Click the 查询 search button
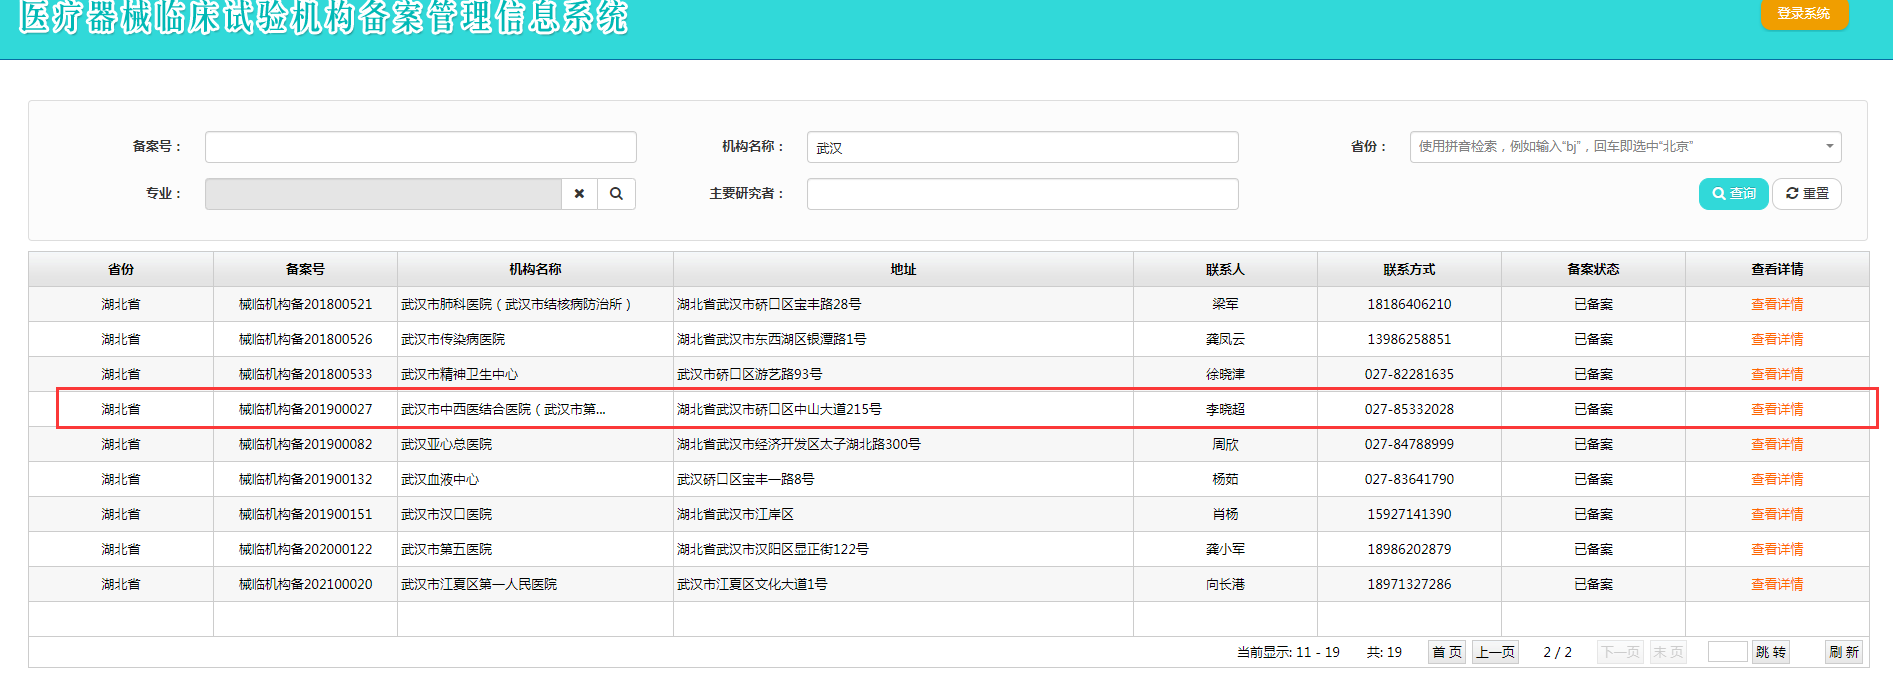1893x687 pixels. (x=1733, y=194)
